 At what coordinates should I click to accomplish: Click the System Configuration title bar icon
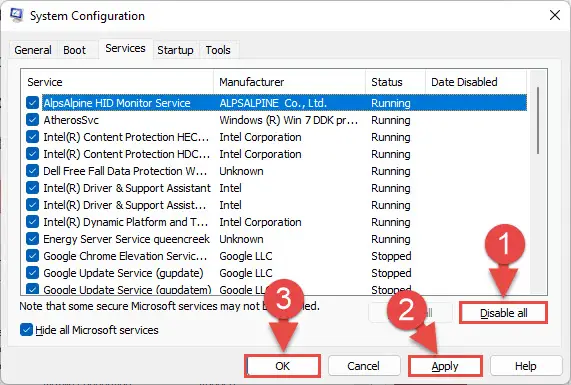[16, 15]
